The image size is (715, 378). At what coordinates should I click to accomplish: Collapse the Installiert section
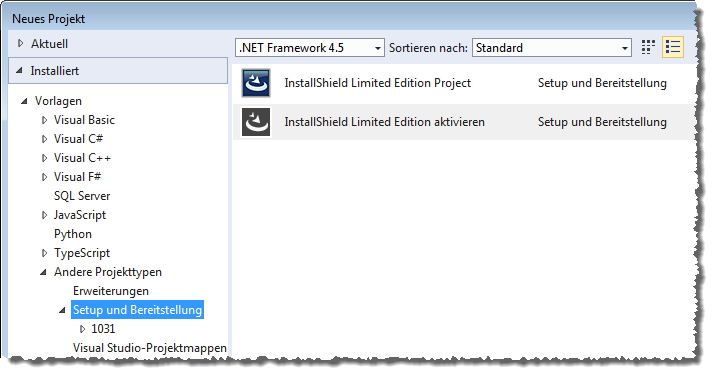tap(19, 71)
